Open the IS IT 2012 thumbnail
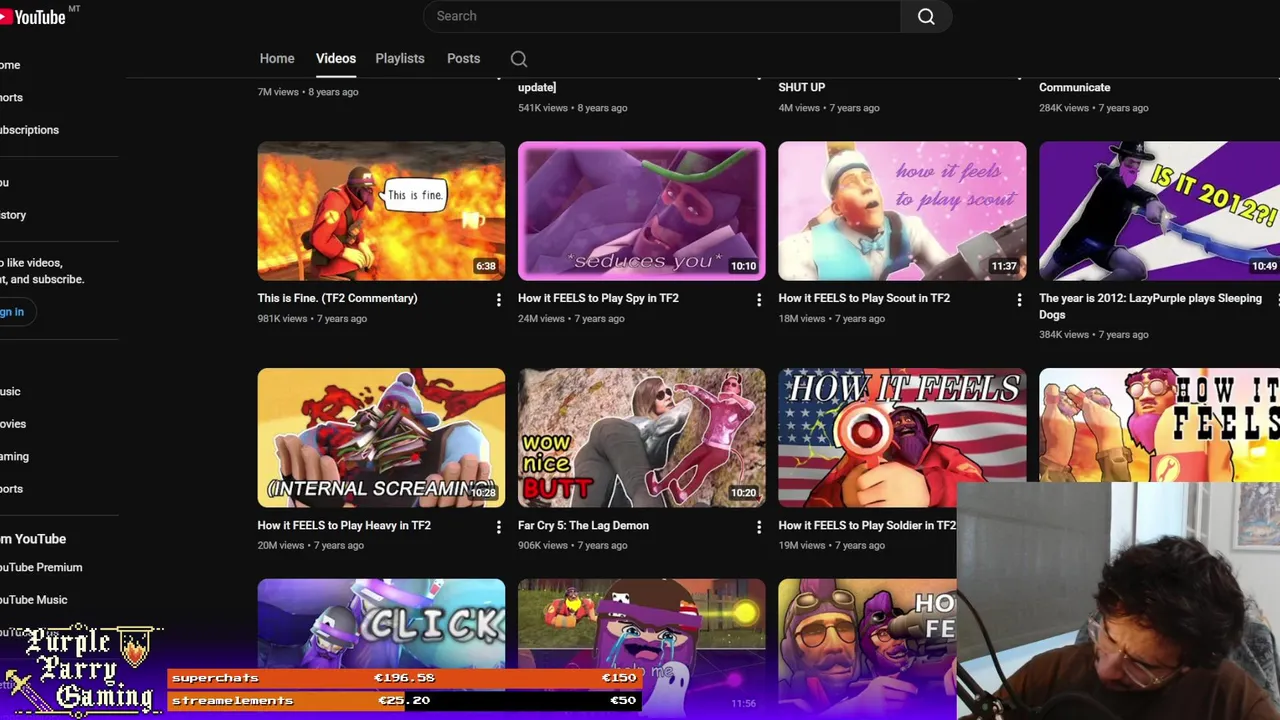The width and height of the screenshot is (1280, 720). click(x=1159, y=211)
